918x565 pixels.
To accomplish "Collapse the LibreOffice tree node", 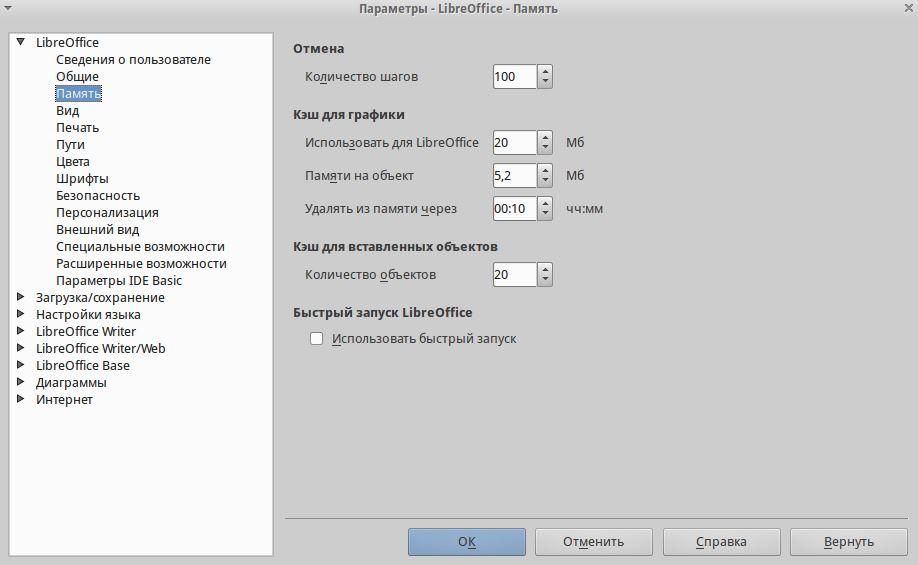I will coord(20,42).
